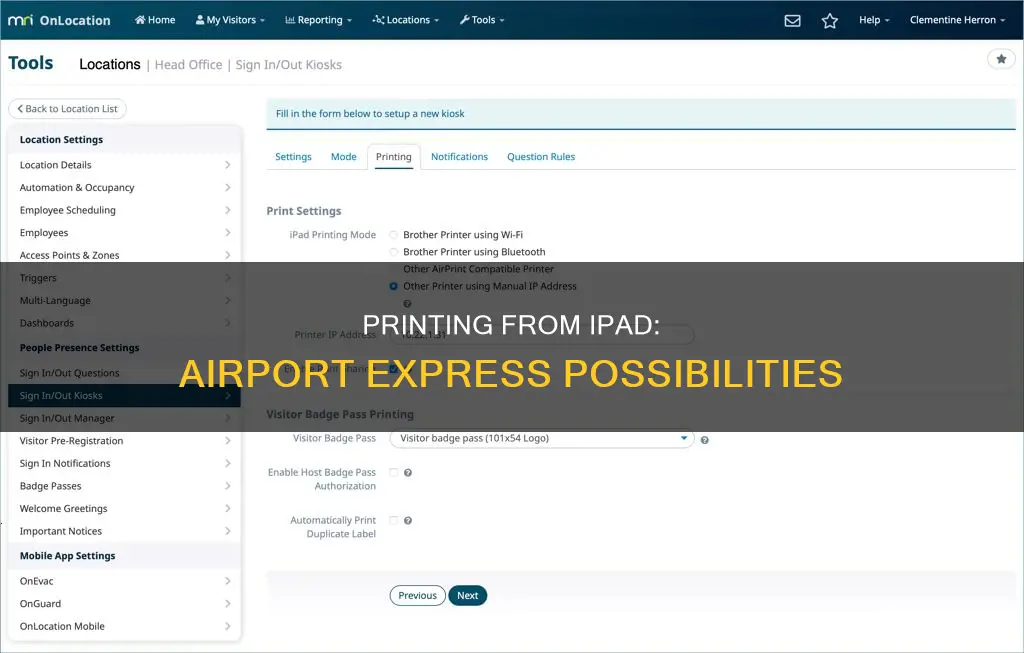Open the Tools dropdown in the top bar
1024x653 pixels.
(x=482, y=20)
